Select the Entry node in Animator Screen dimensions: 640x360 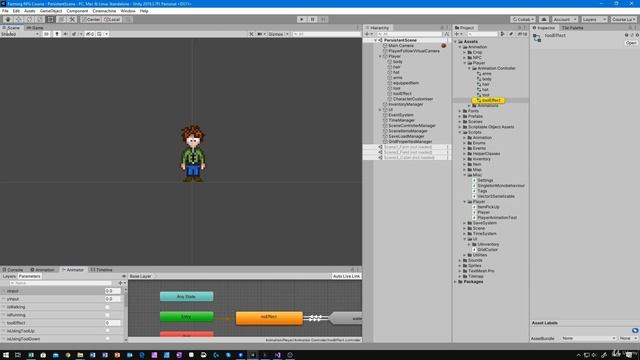[x=187, y=317]
